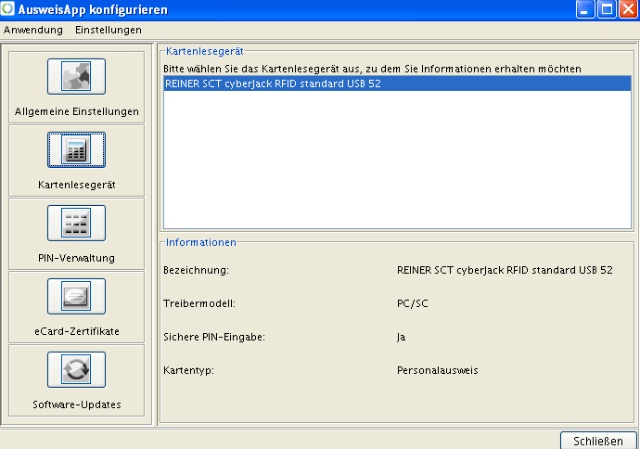
Task: Click the PC/SC driver model value
Action: (x=412, y=304)
